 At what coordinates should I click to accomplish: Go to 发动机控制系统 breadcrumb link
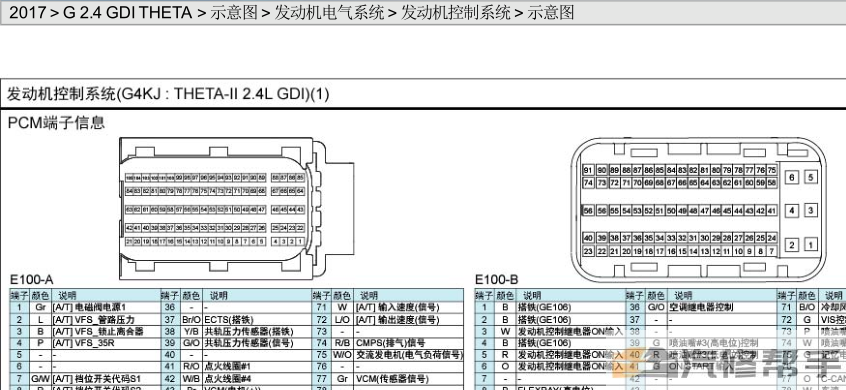(x=455, y=12)
